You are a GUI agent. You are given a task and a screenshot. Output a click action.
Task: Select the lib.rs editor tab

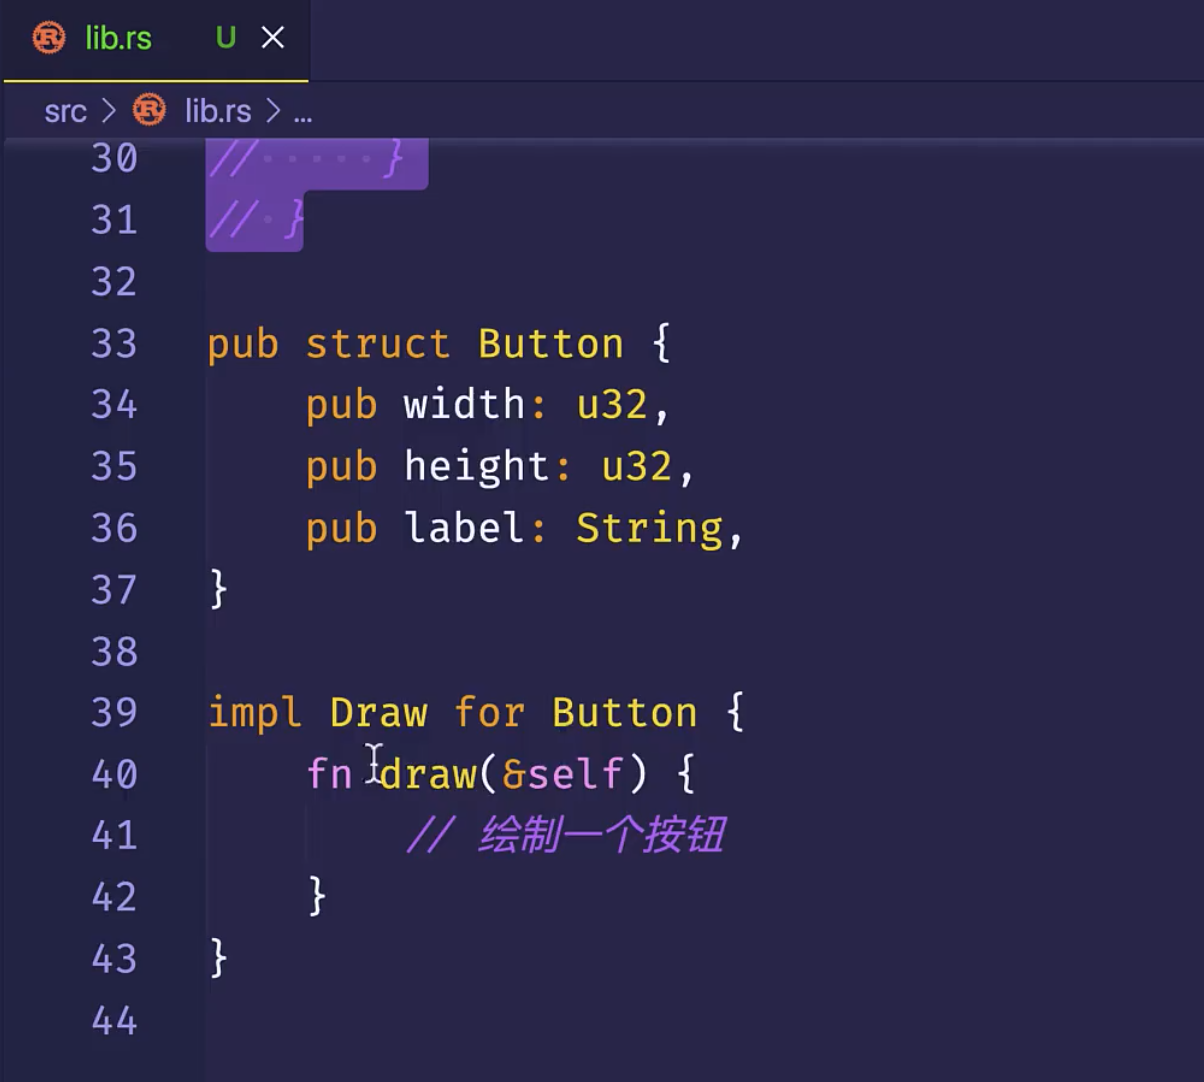pos(119,39)
